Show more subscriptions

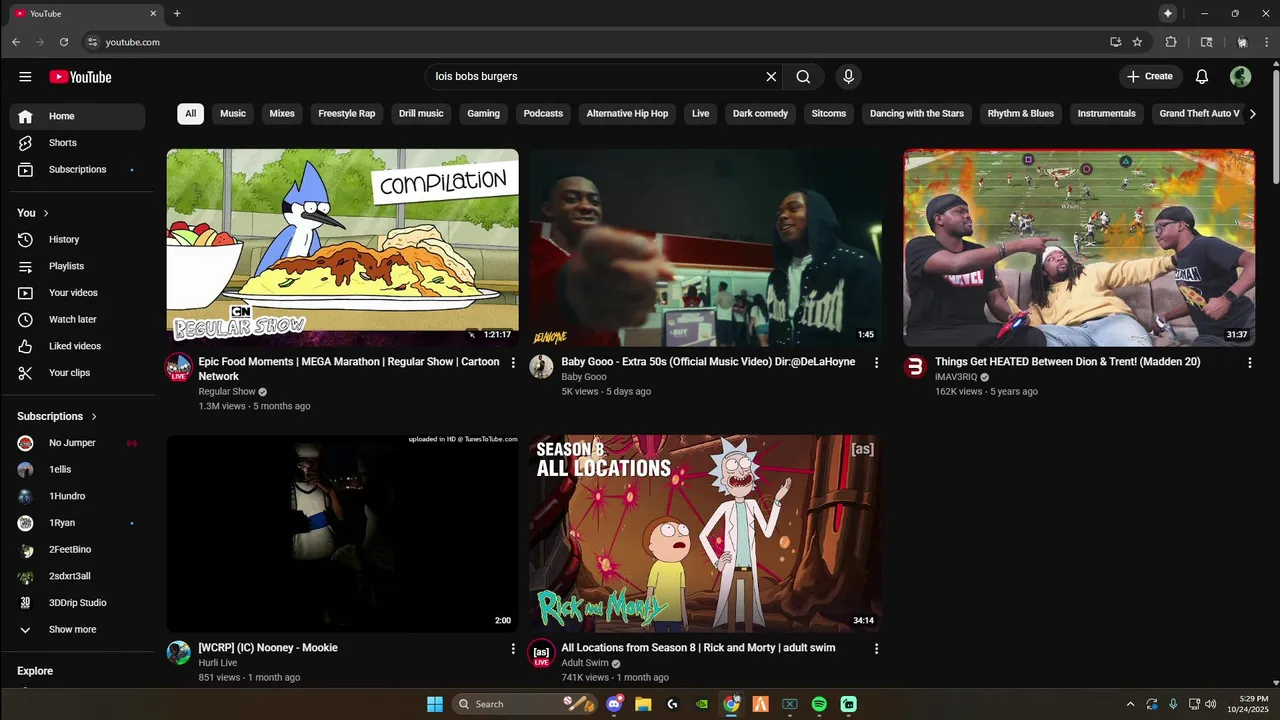[77, 630]
